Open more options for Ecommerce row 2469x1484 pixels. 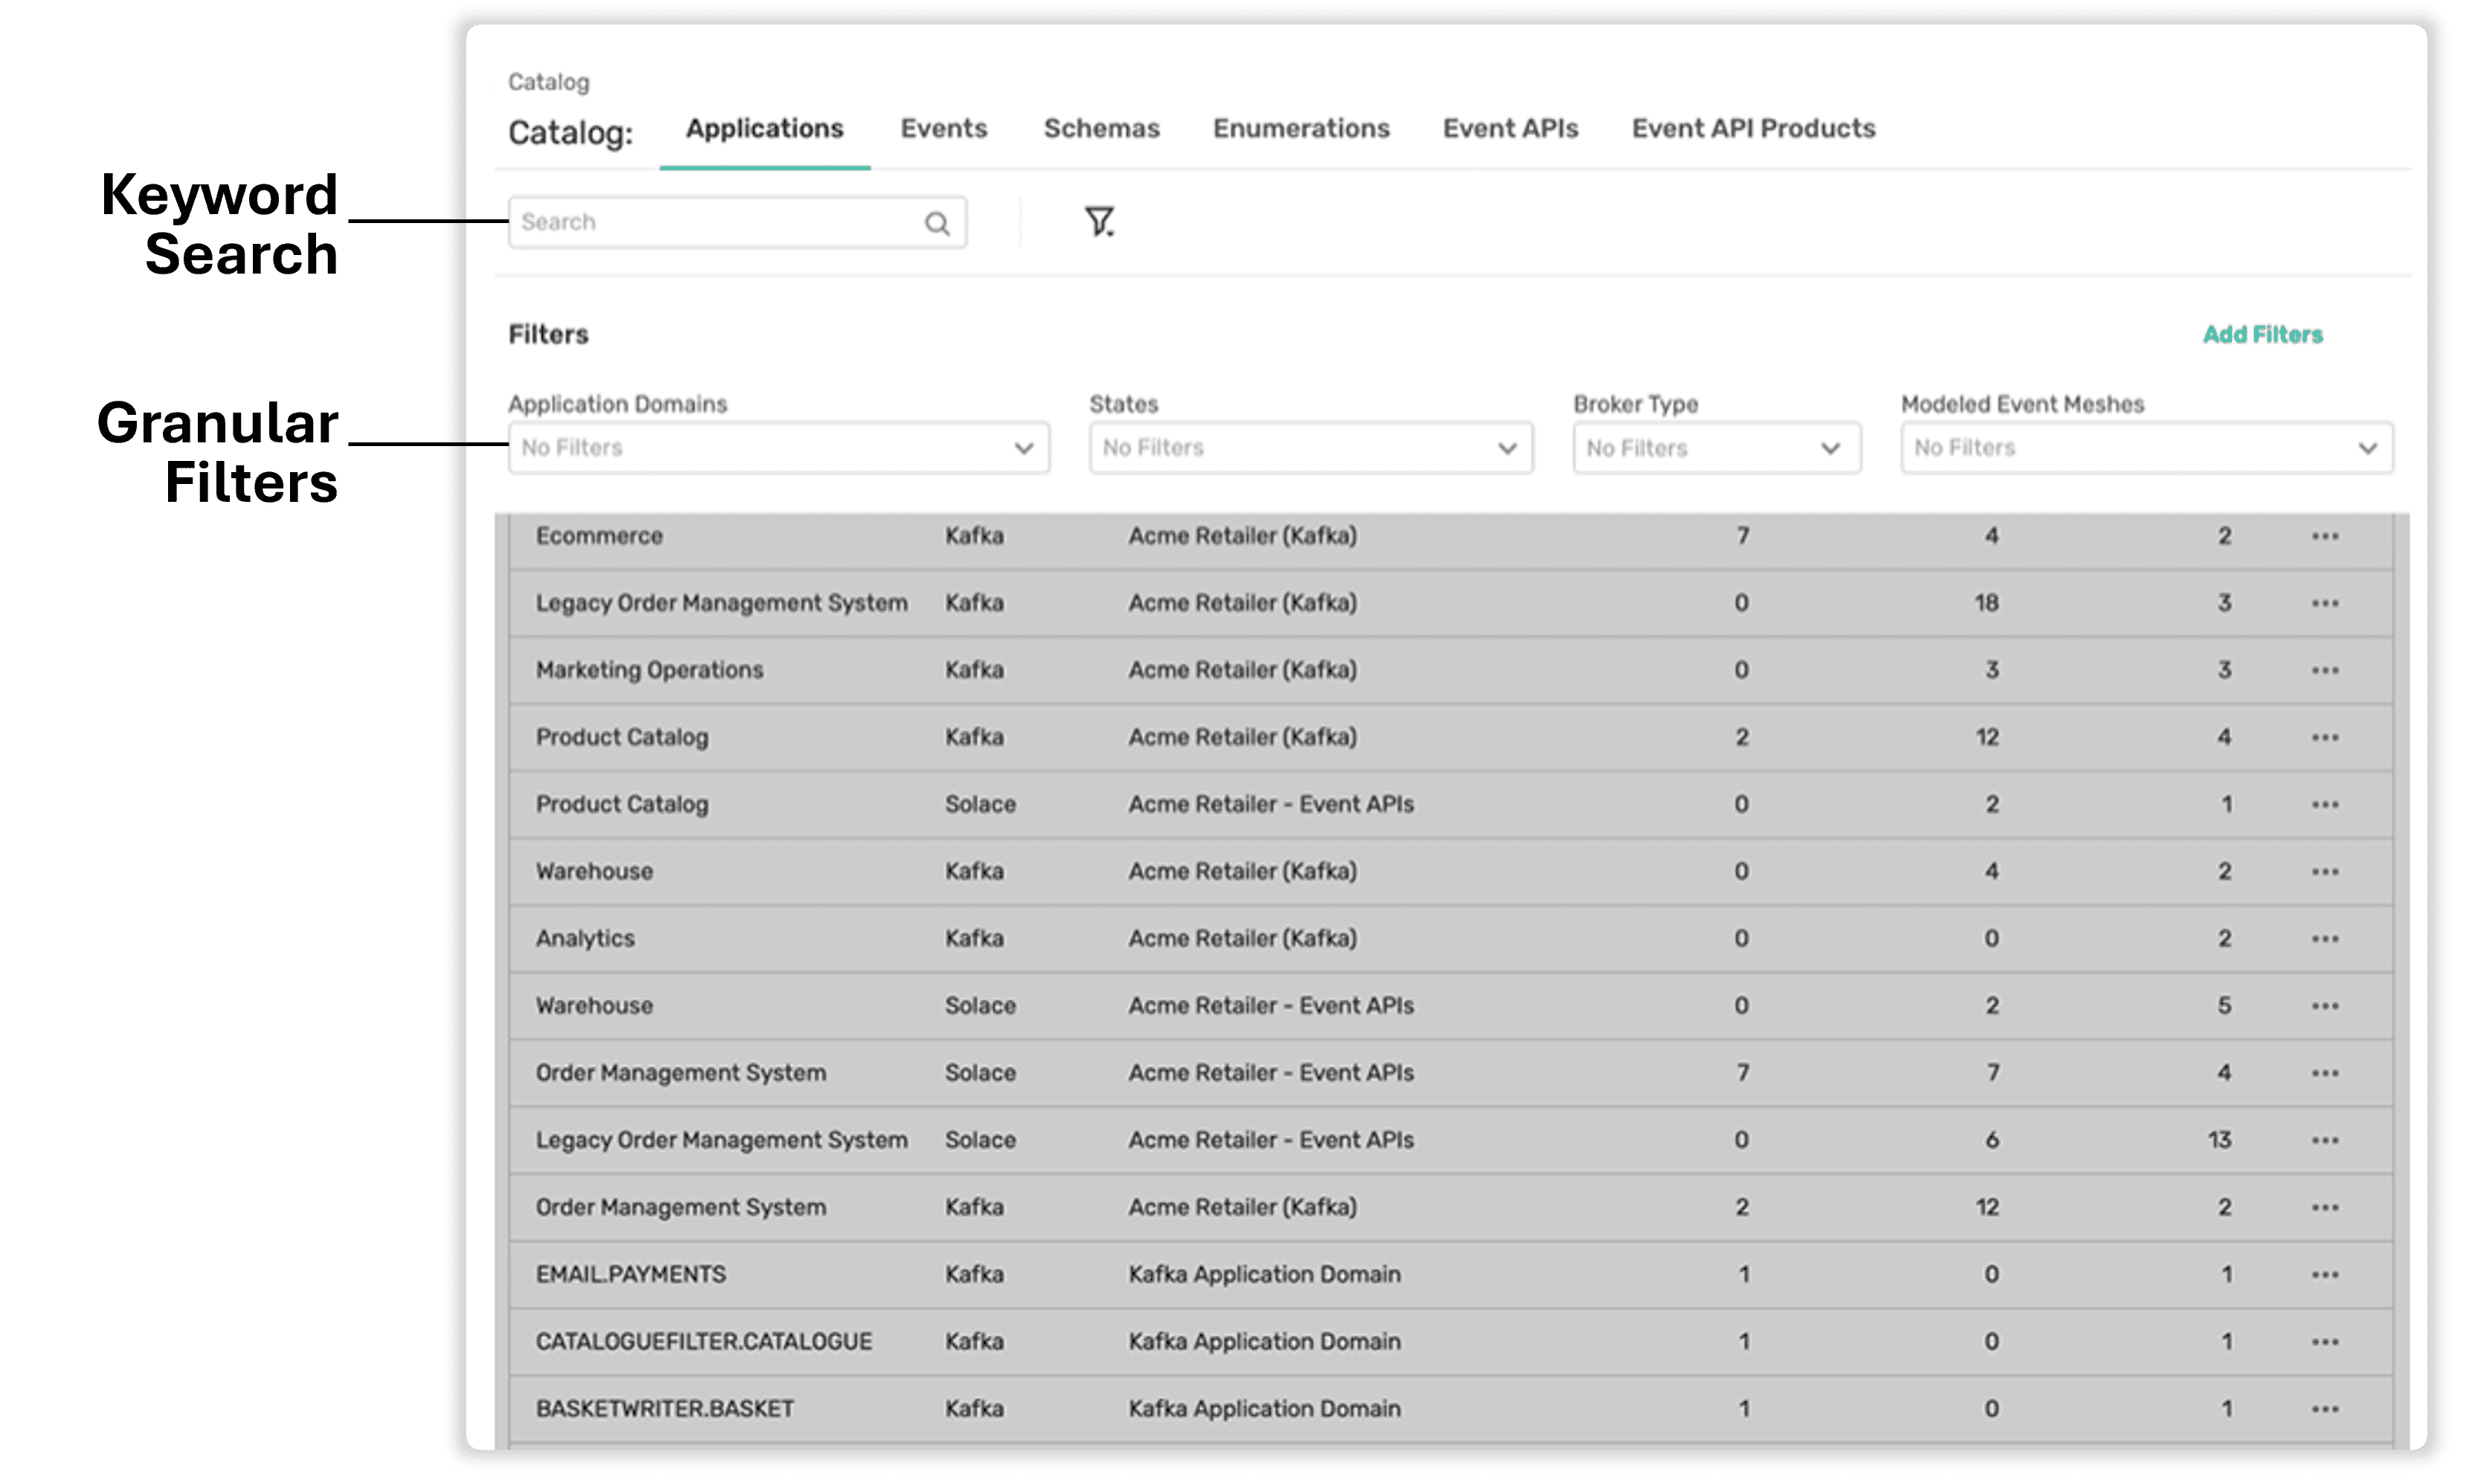click(2324, 537)
